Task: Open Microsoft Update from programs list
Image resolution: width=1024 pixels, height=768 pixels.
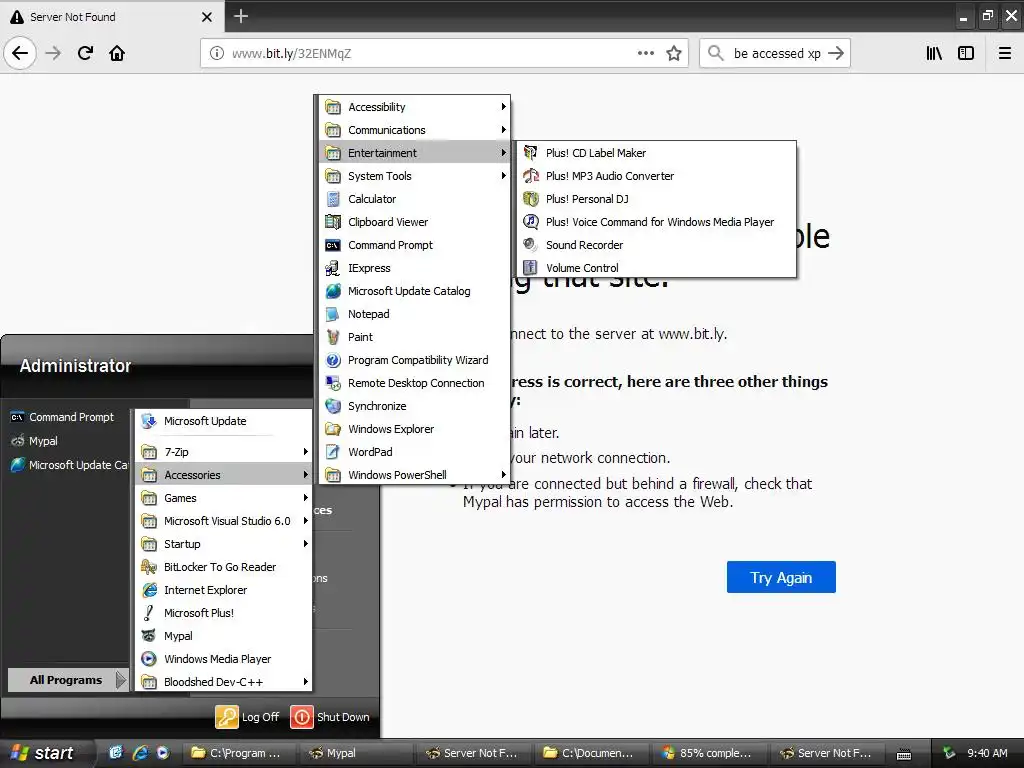Action: pos(223,421)
